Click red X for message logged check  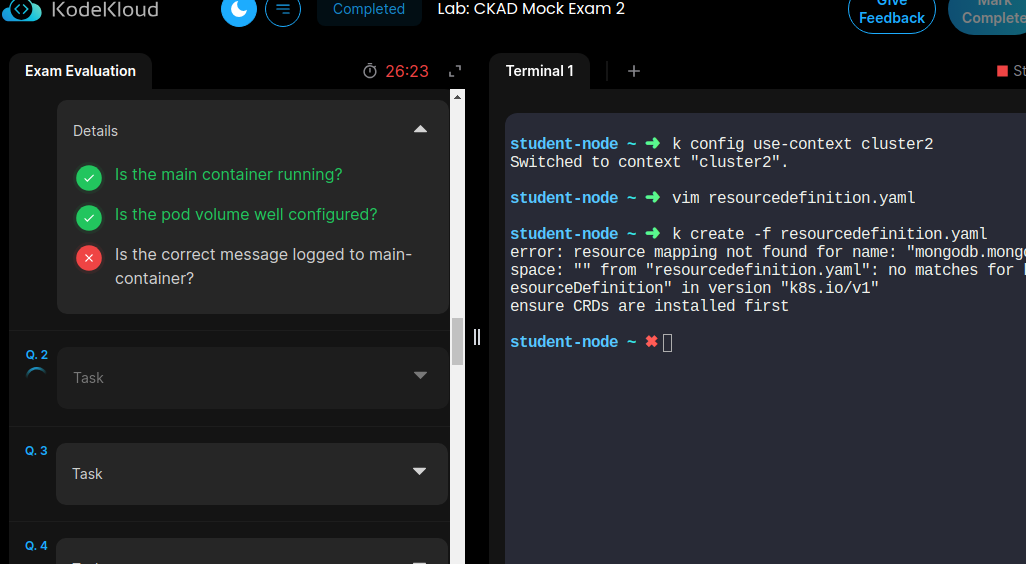[89, 258]
